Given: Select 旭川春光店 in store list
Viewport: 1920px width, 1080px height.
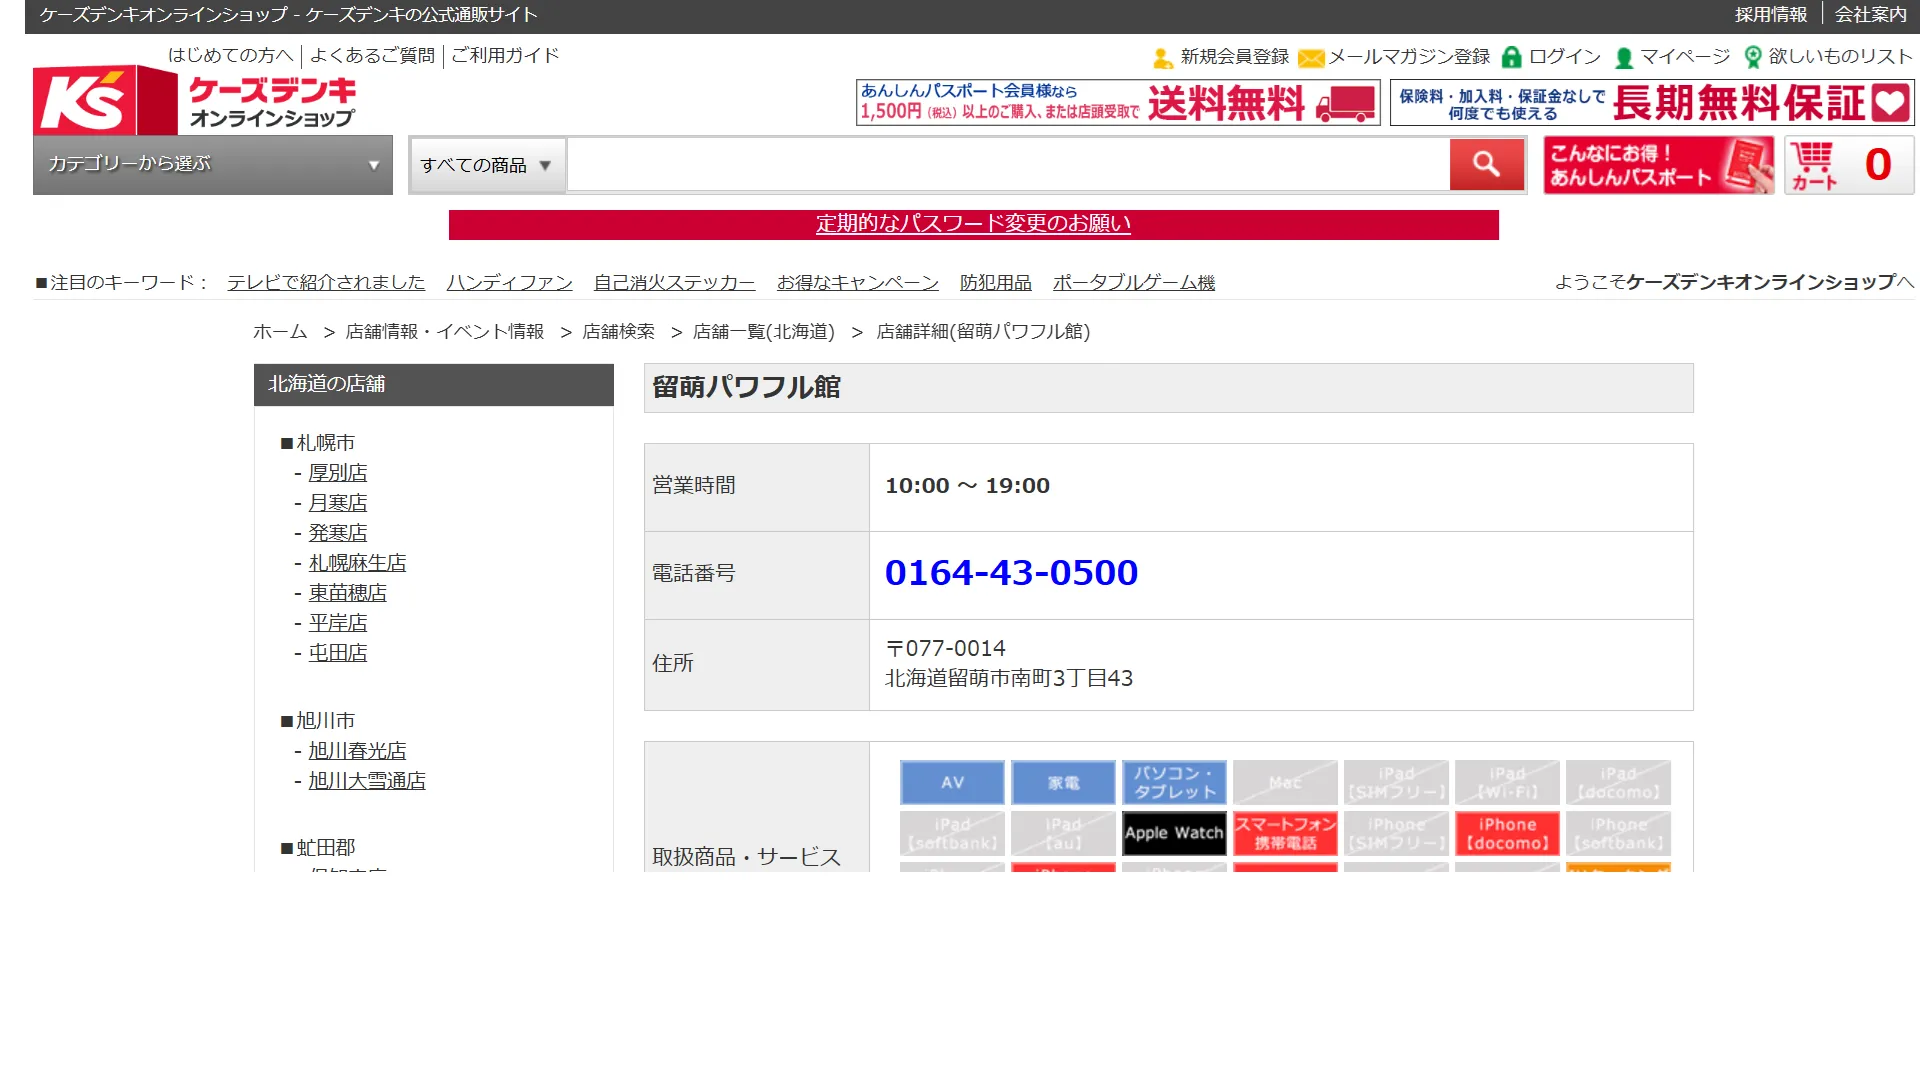Looking at the screenshot, I should [357, 751].
